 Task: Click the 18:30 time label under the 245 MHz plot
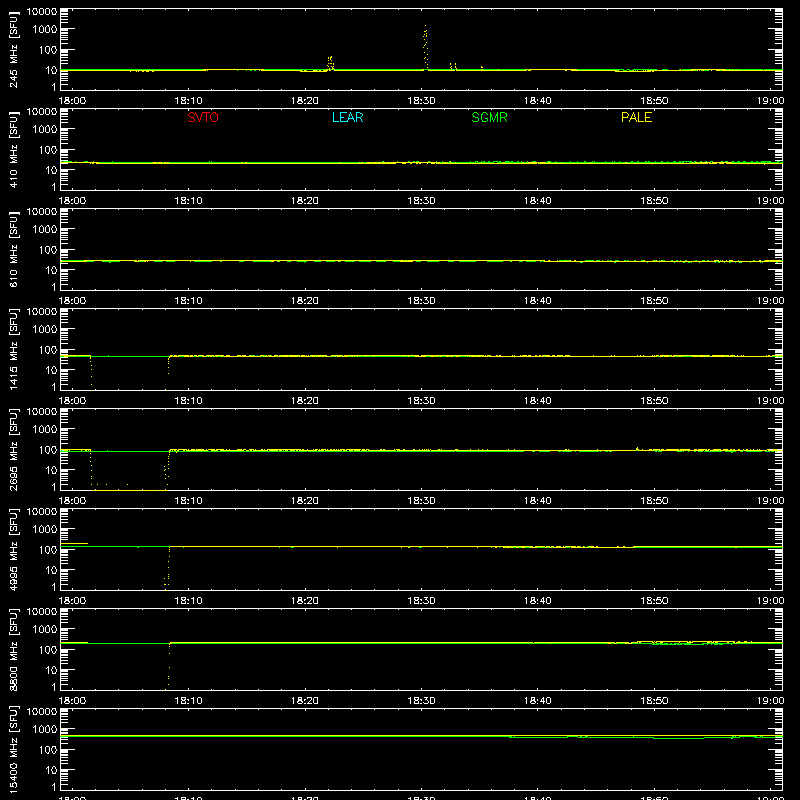(x=421, y=101)
